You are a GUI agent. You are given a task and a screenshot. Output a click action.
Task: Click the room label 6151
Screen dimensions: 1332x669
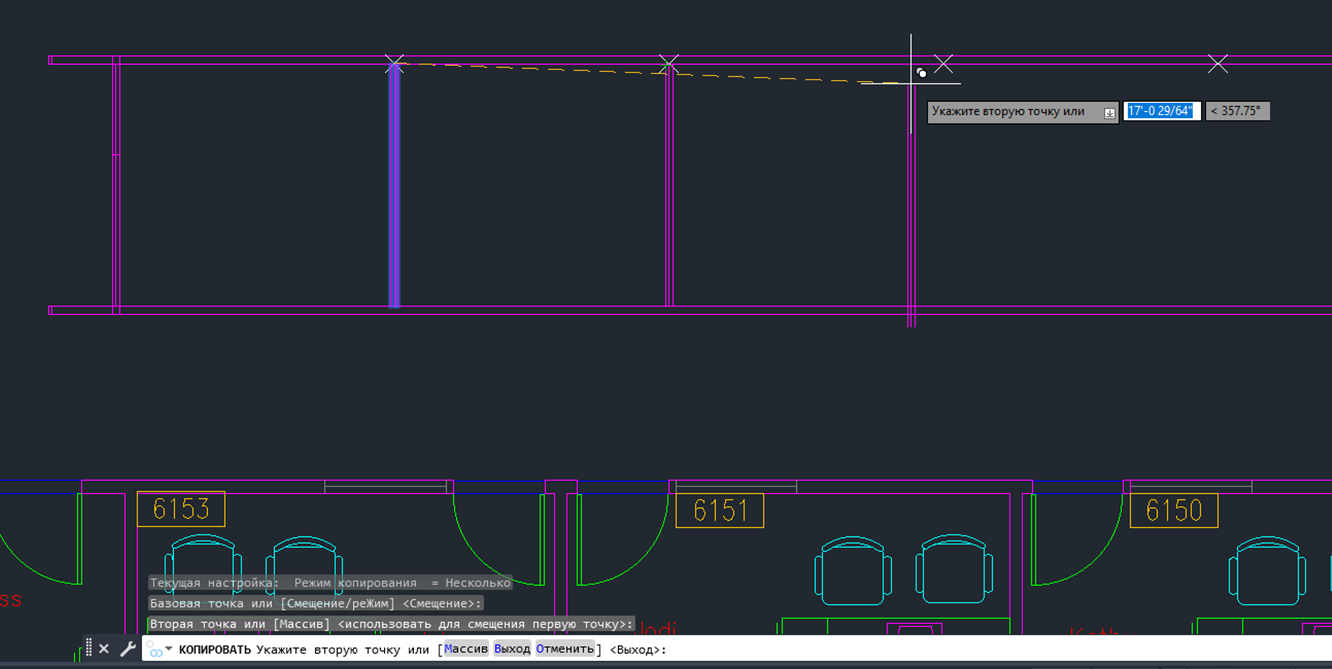pos(720,510)
